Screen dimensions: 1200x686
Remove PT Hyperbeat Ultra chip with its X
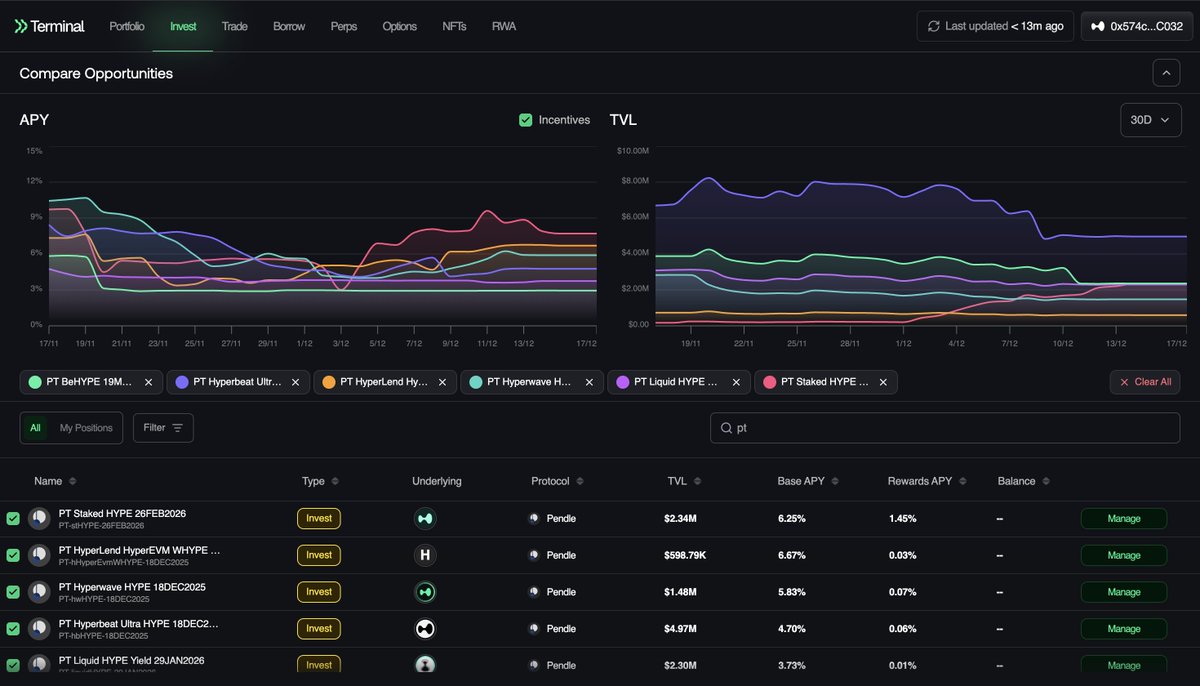pyautogui.click(x=295, y=382)
